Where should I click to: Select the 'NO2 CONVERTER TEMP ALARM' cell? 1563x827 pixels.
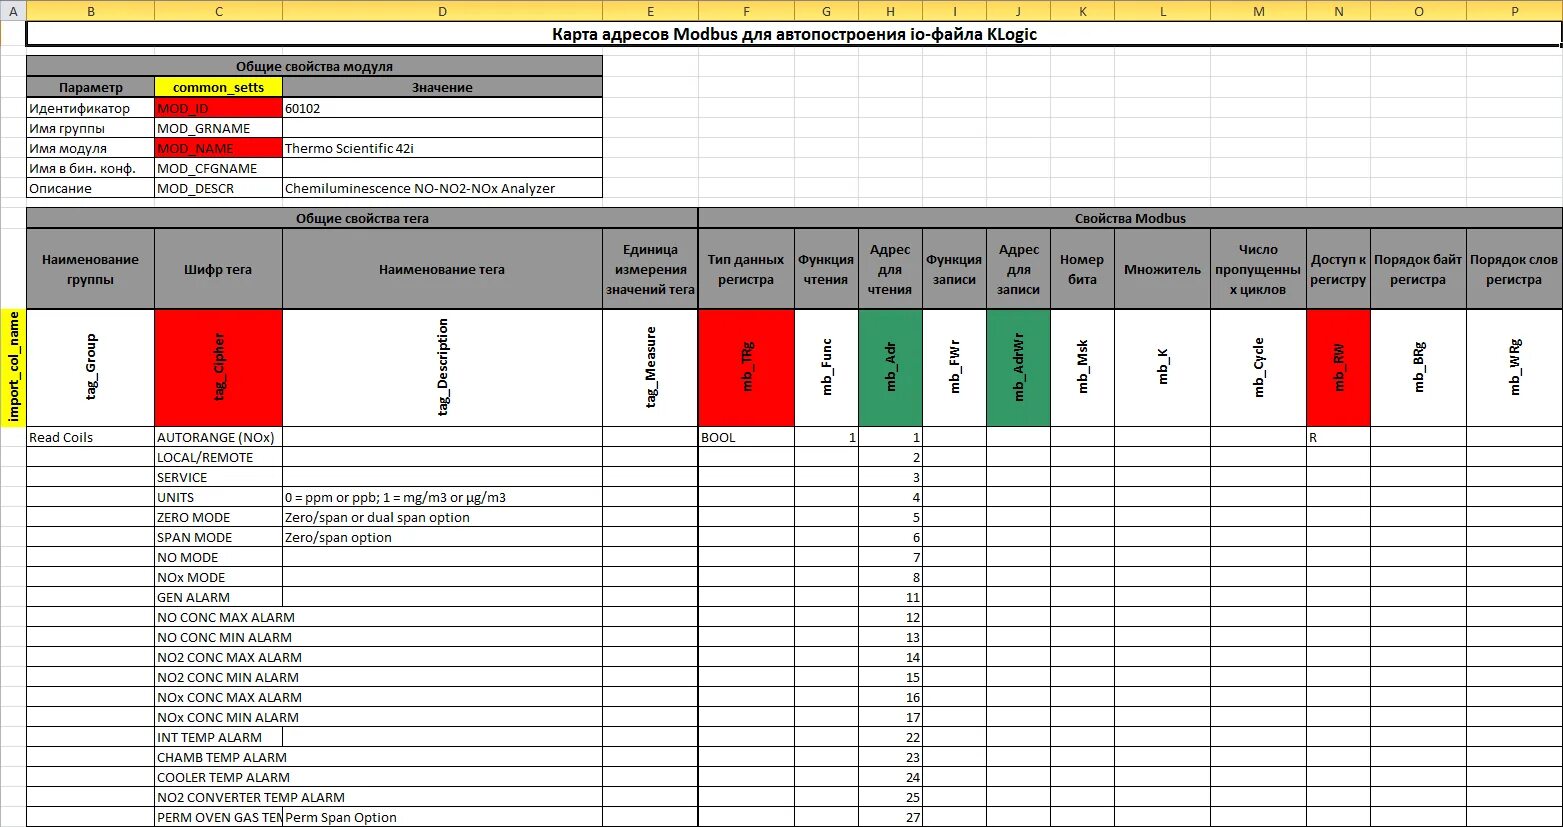tap(219, 798)
